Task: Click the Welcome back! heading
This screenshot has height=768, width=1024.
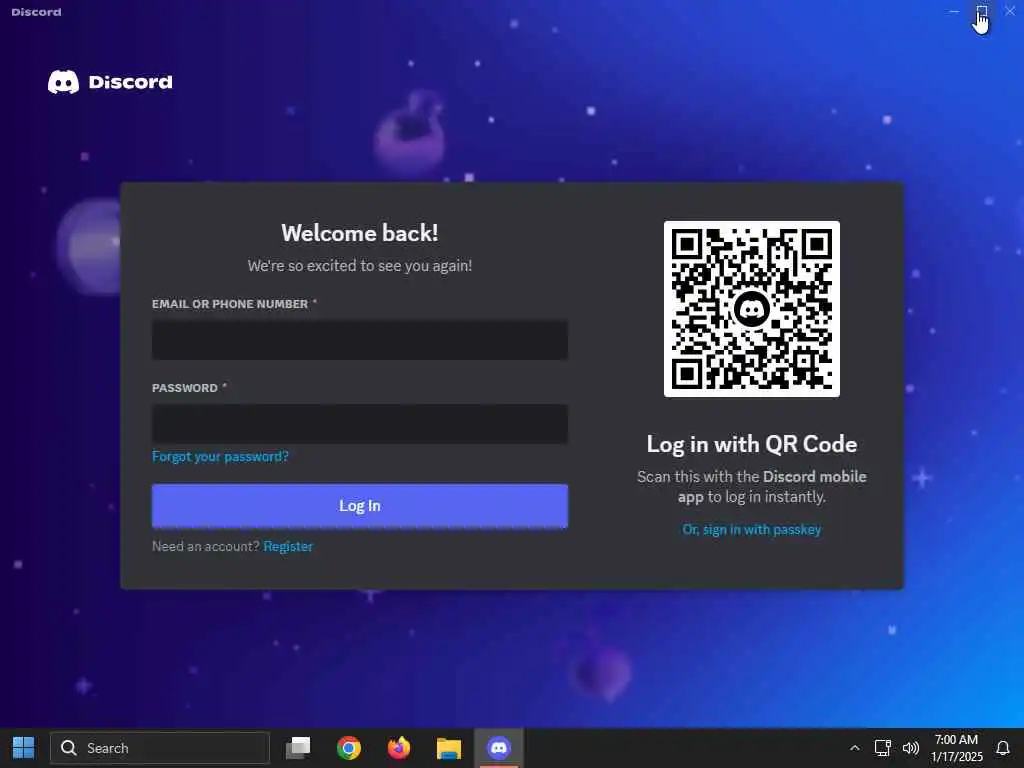Action: [360, 233]
